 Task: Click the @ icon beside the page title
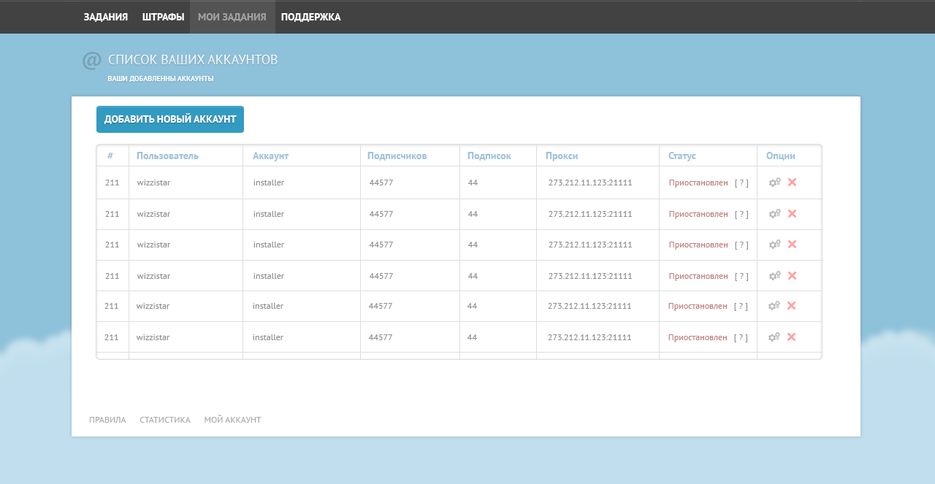pos(91,61)
